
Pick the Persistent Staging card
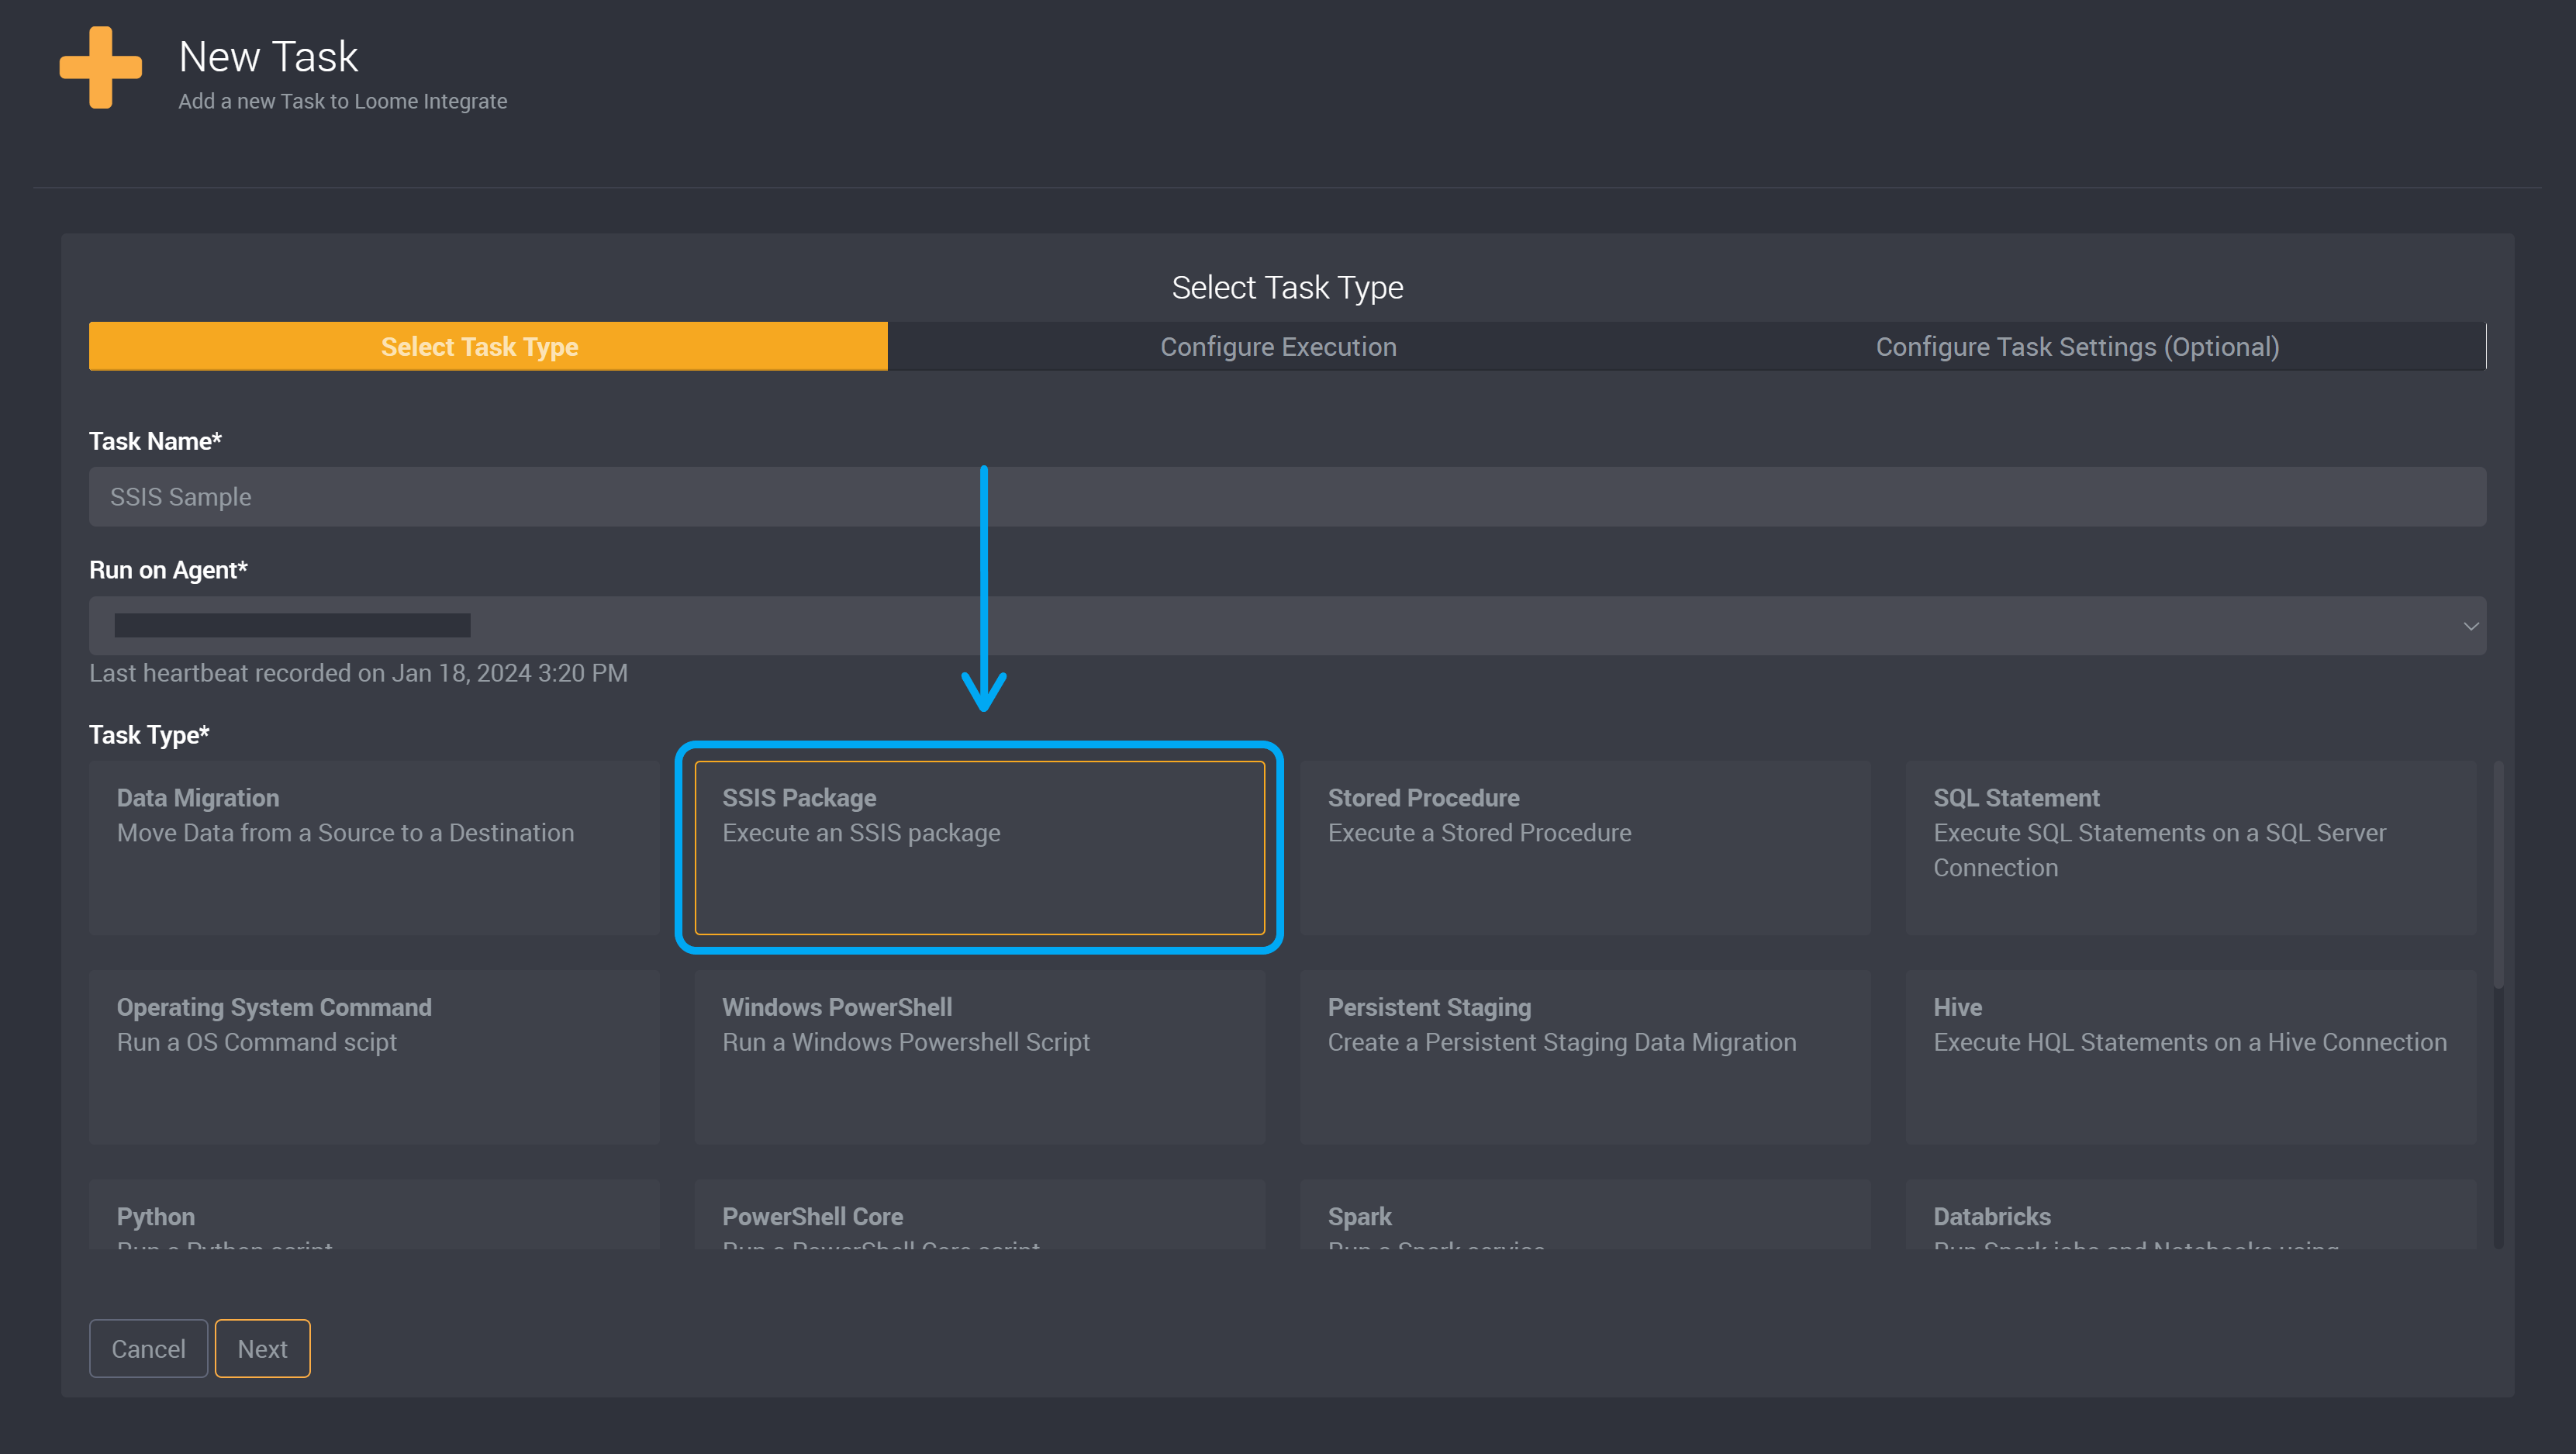click(x=1585, y=1057)
